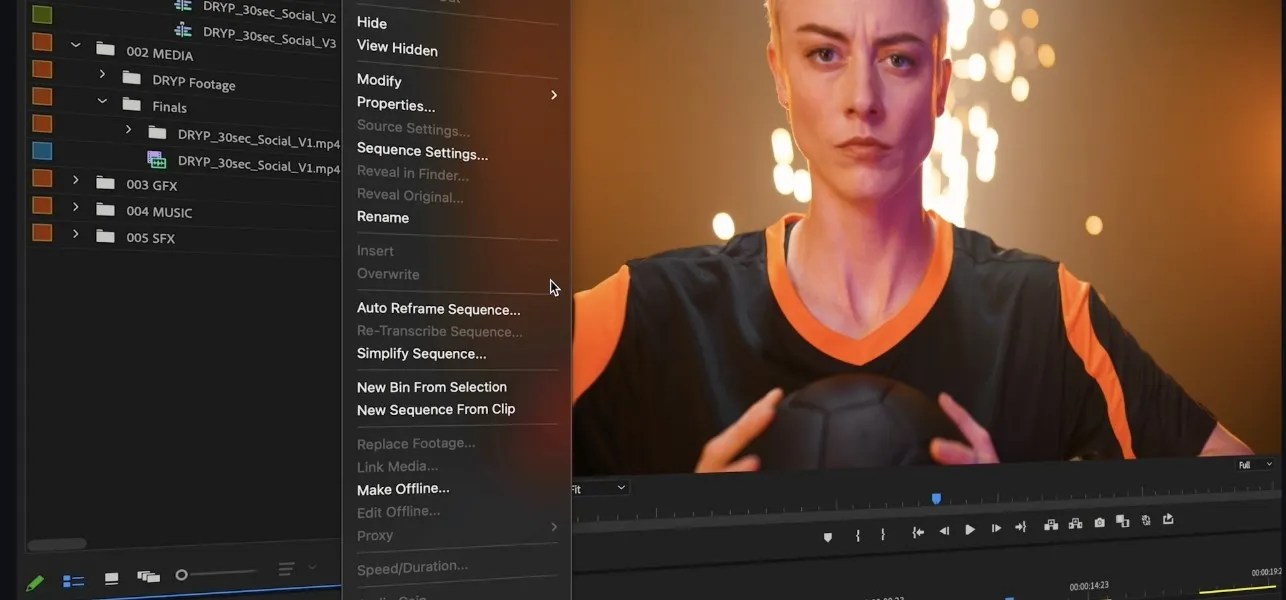Collapse the 002 MEDIA folder
Screen dimensions: 1286x600
[75, 45]
